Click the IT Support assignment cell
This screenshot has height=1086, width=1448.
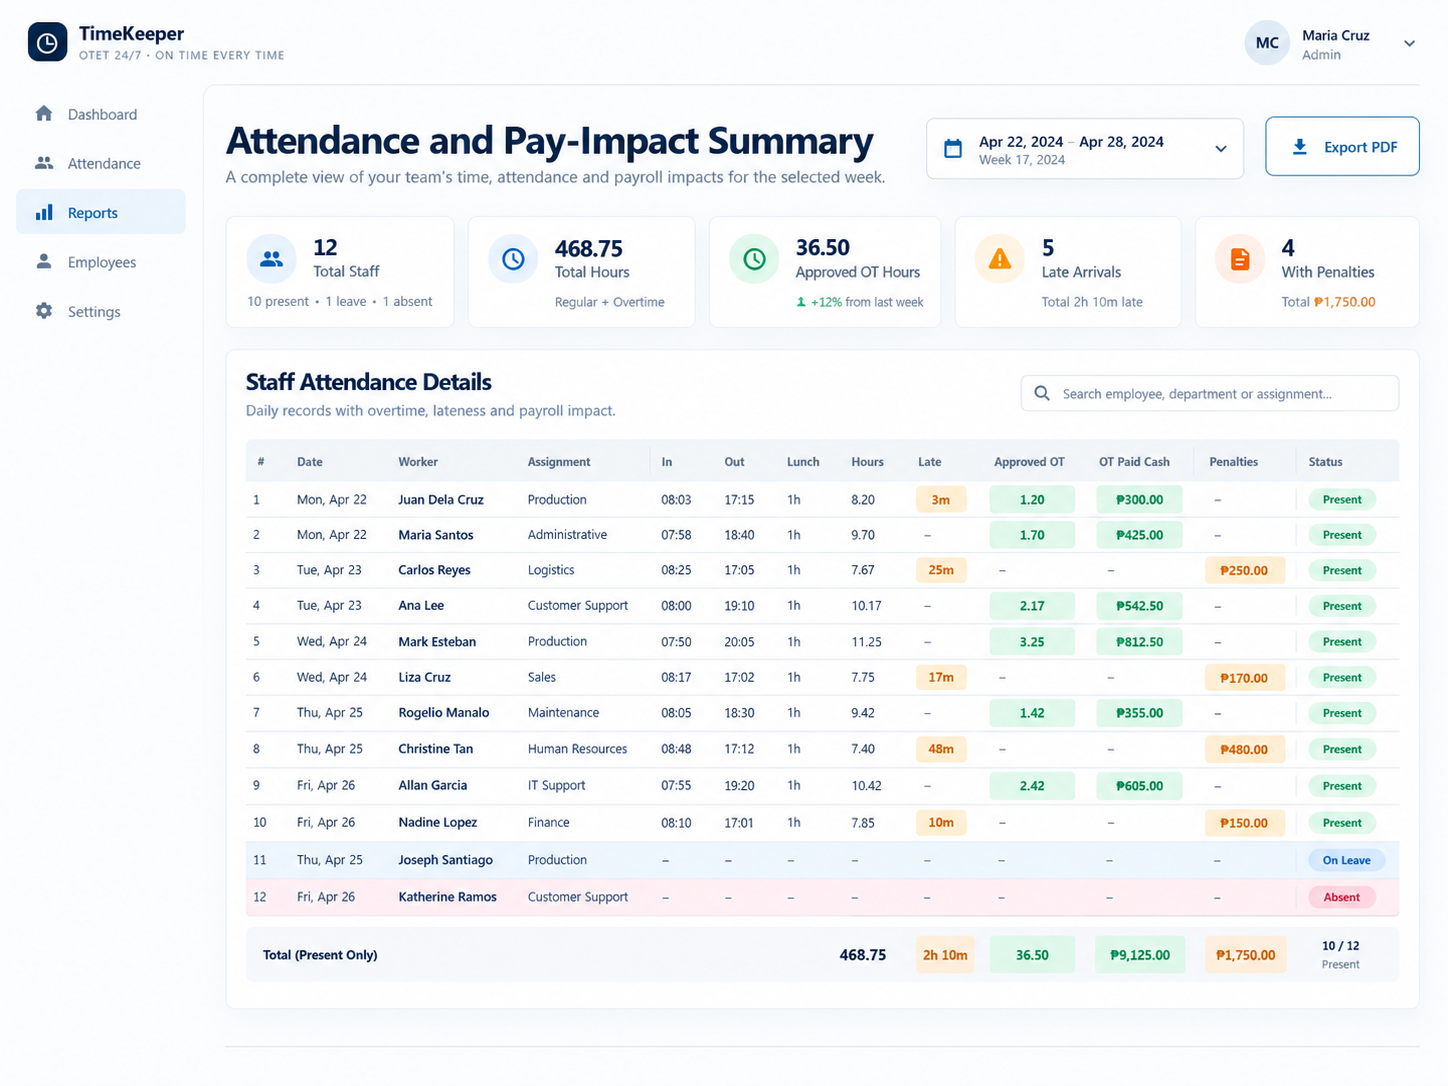click(x=556, y=785)
